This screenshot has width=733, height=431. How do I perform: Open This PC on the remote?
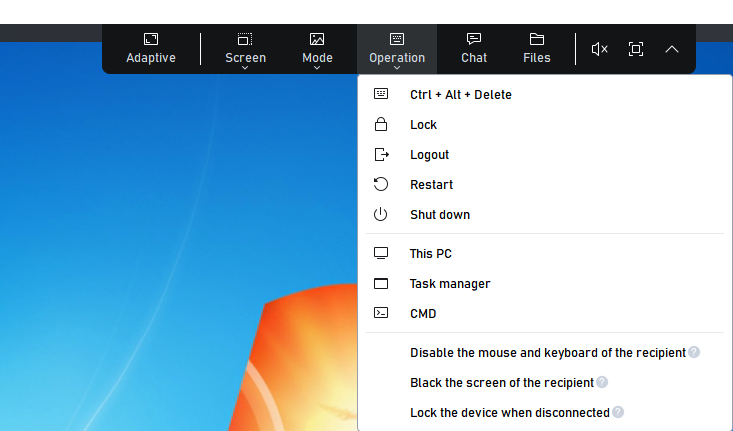coord(430,254)
